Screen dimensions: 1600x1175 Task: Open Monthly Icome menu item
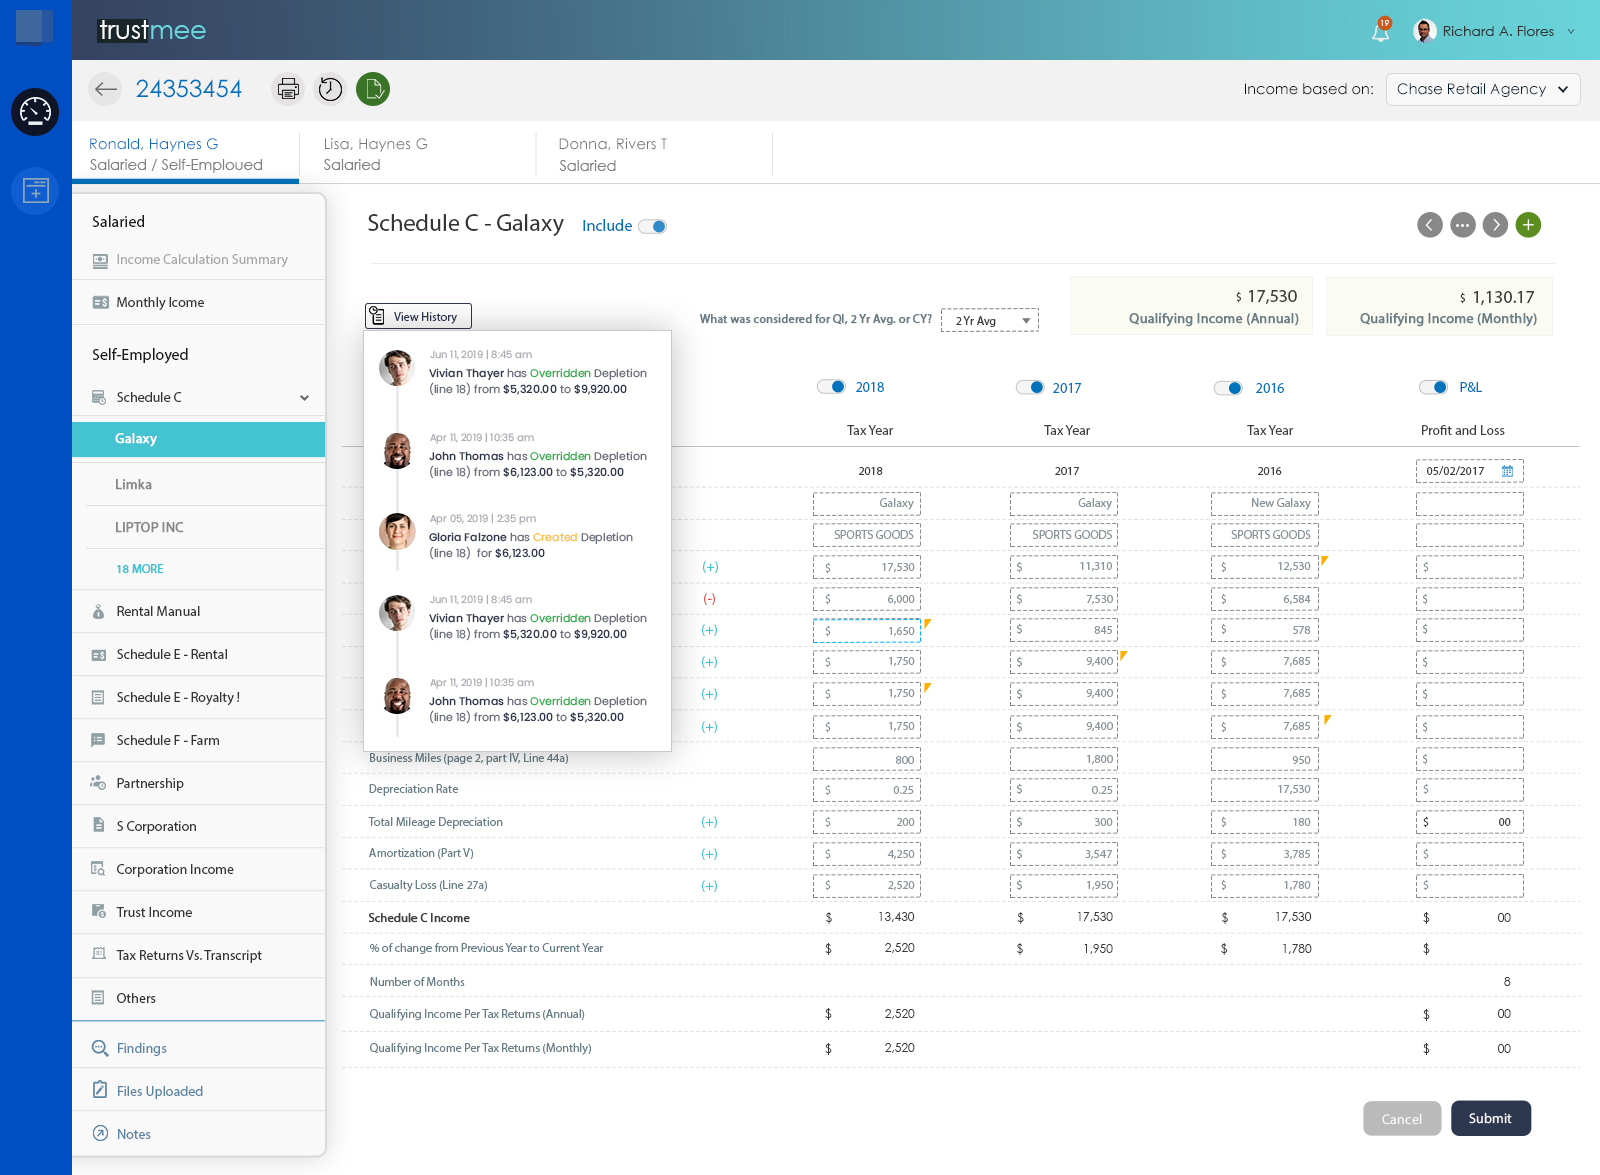click(x=198, y=302)
